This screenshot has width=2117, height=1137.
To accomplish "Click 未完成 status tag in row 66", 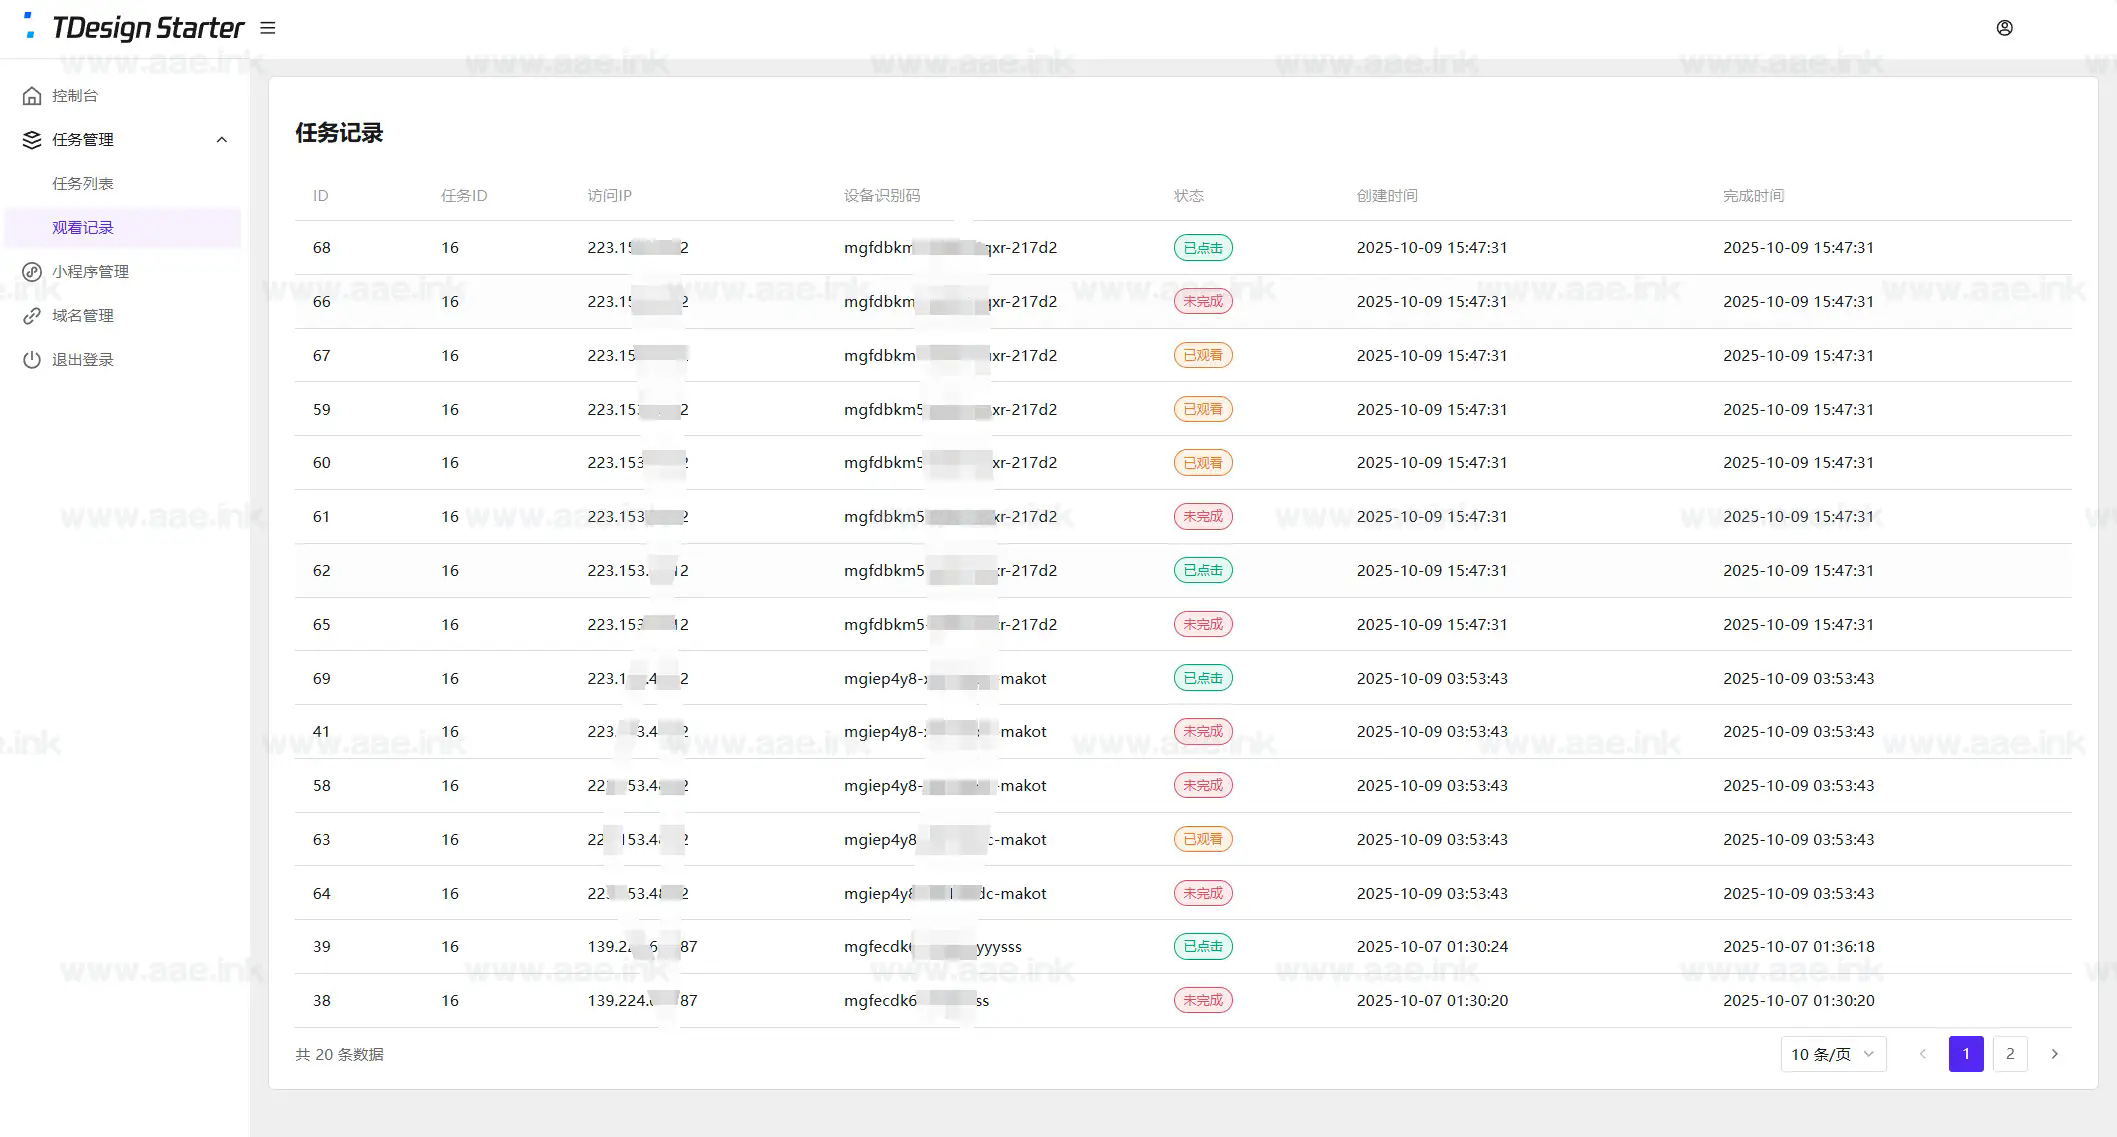I will (x=1202, y=301).
